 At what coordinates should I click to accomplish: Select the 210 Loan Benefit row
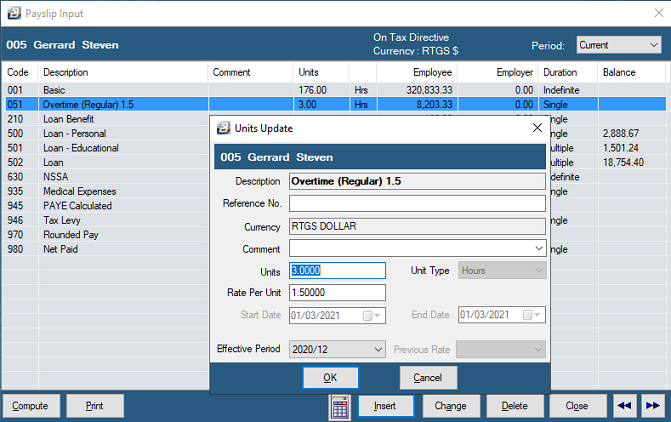tap(106, 119)
